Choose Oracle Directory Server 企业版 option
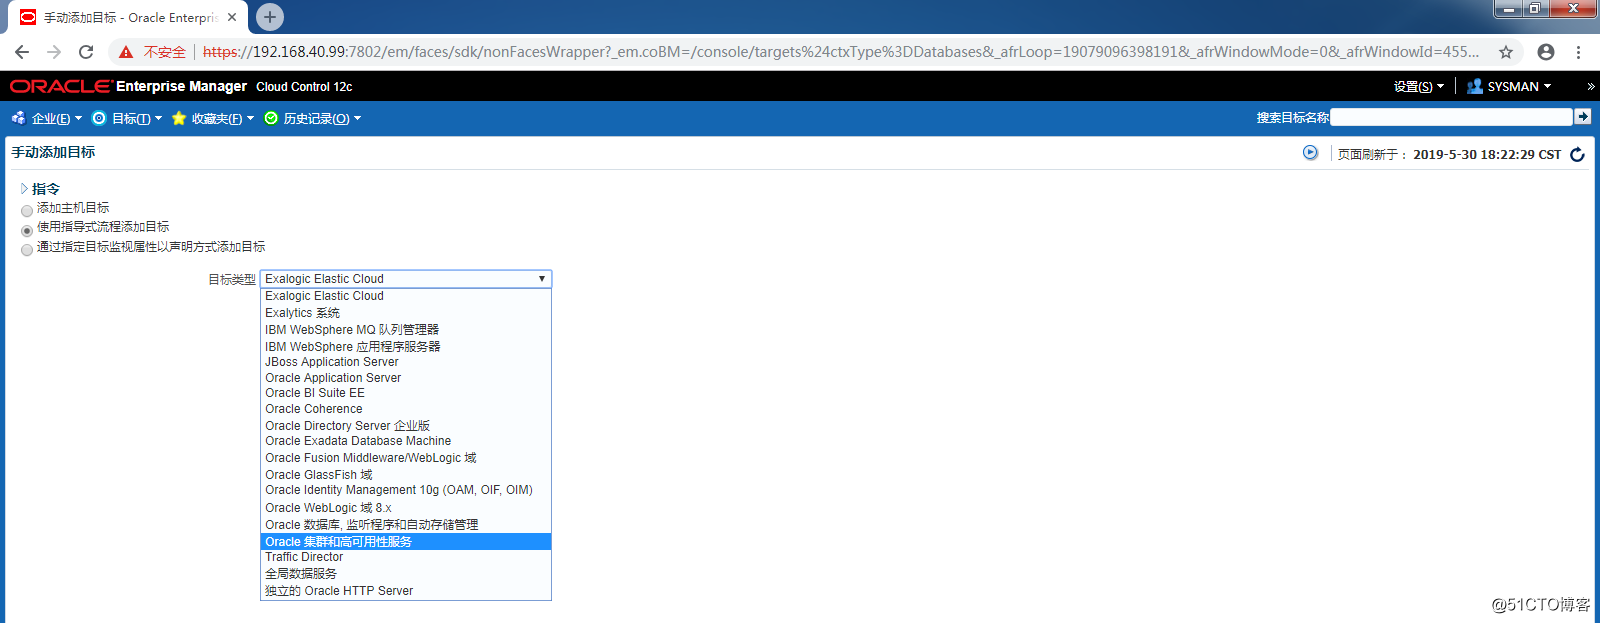 406,426
